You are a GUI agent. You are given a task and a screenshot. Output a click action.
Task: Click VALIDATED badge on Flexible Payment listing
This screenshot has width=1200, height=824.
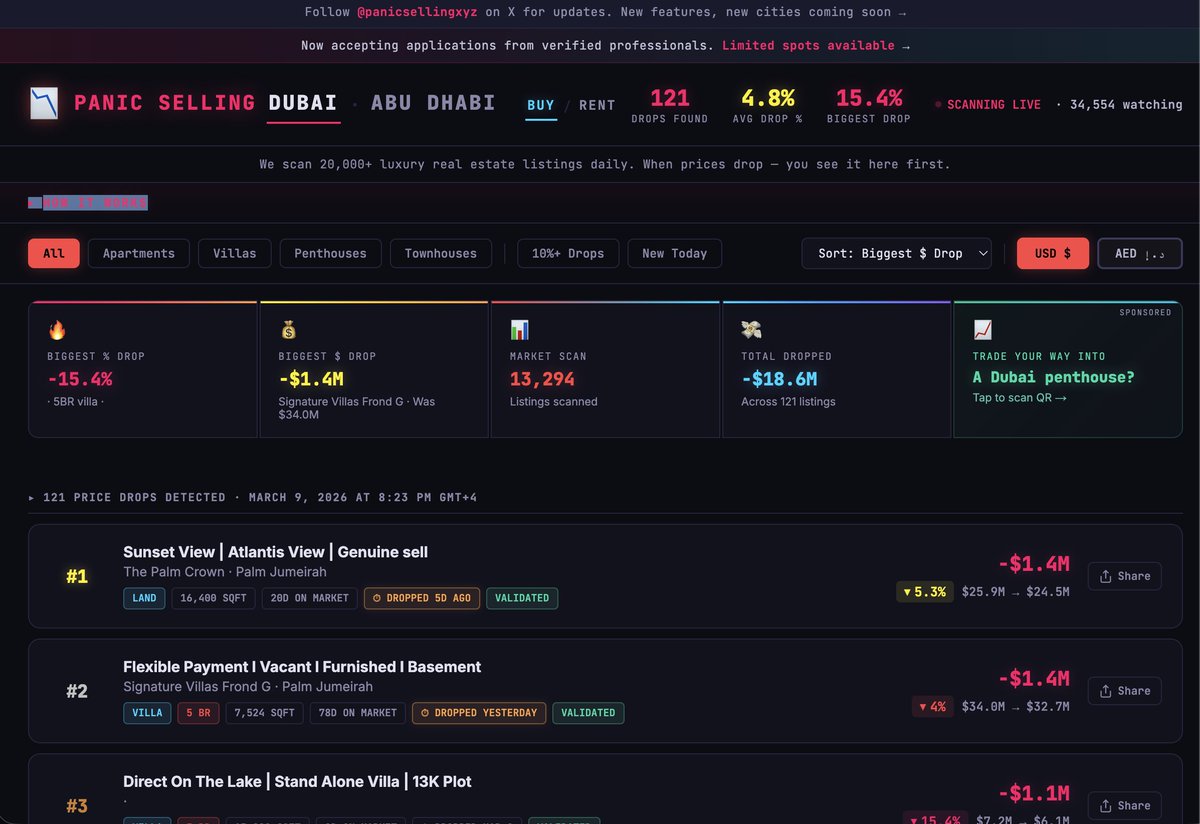click(x=588, y=713)
